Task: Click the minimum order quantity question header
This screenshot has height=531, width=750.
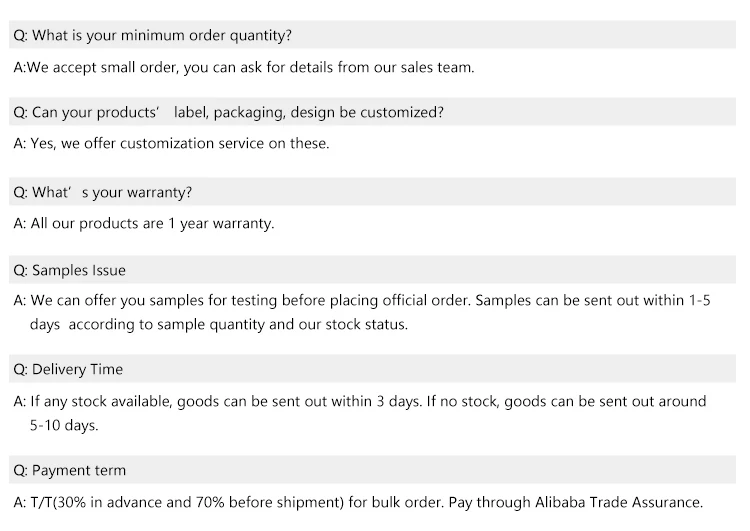Action: point(152,36)
